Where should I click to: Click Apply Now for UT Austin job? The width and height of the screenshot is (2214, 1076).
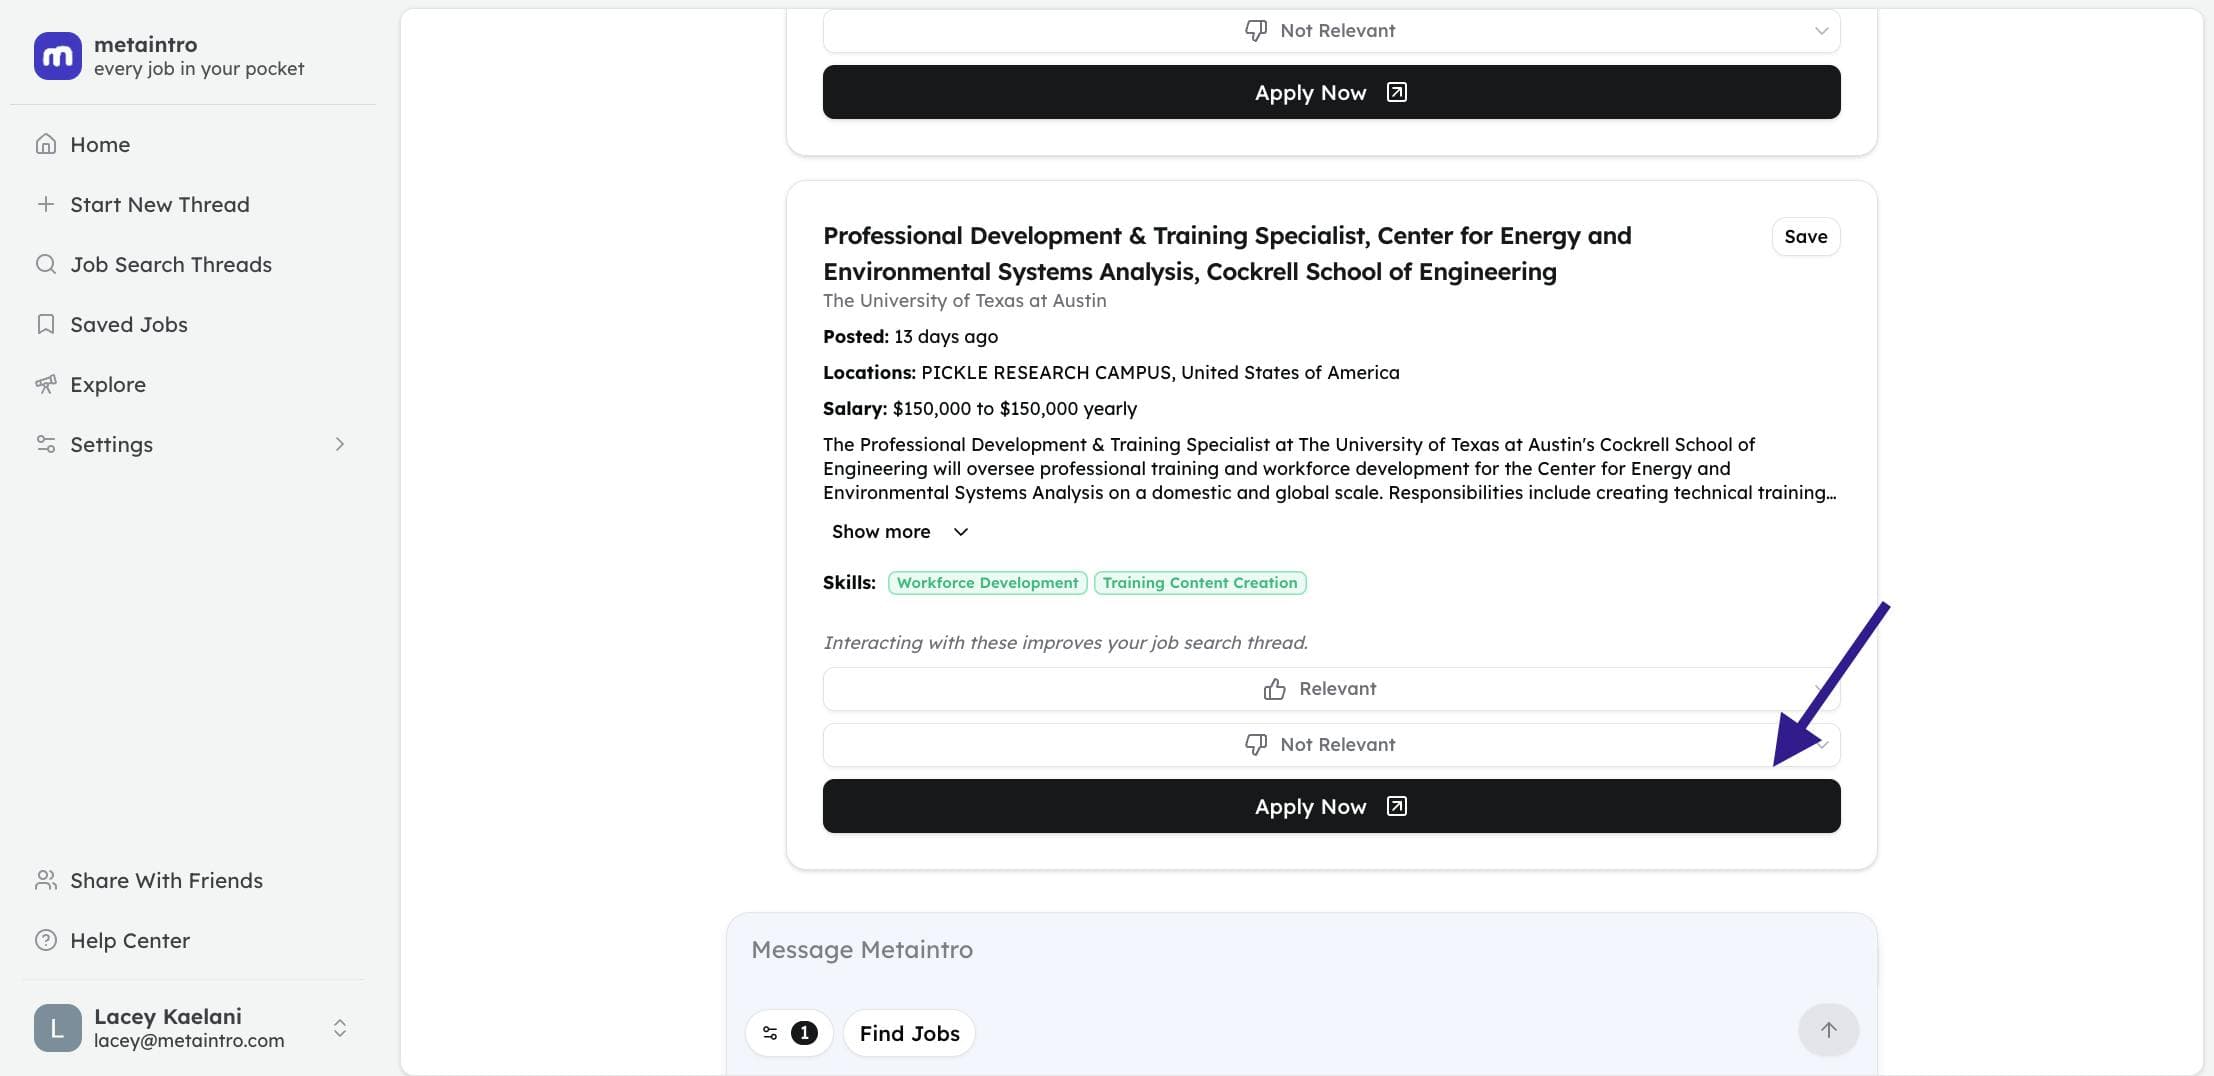(1331, 806)
